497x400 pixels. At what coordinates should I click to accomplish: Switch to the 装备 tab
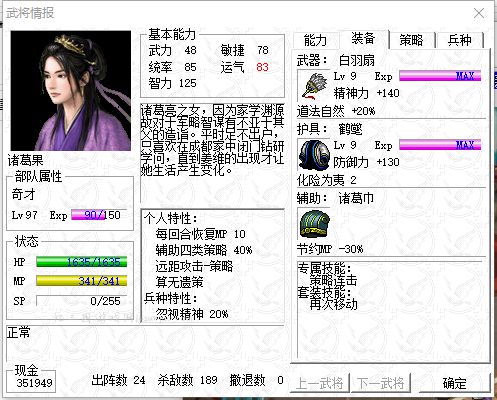363,39
